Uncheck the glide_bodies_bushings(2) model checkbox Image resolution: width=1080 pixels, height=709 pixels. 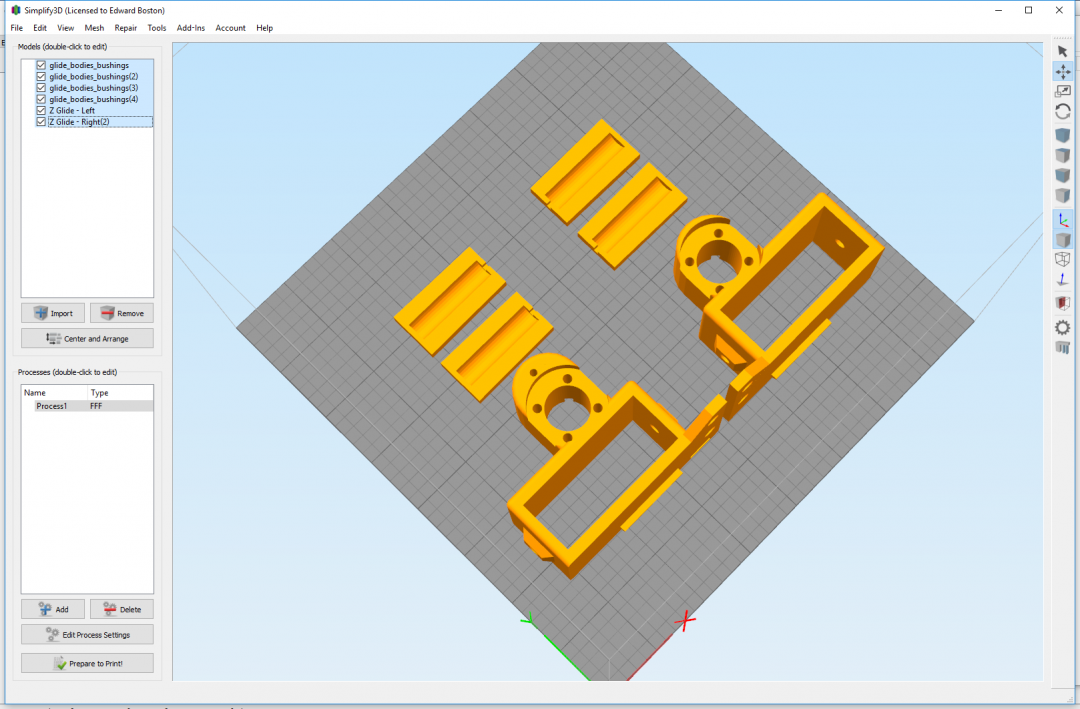(x=41, y=77)
